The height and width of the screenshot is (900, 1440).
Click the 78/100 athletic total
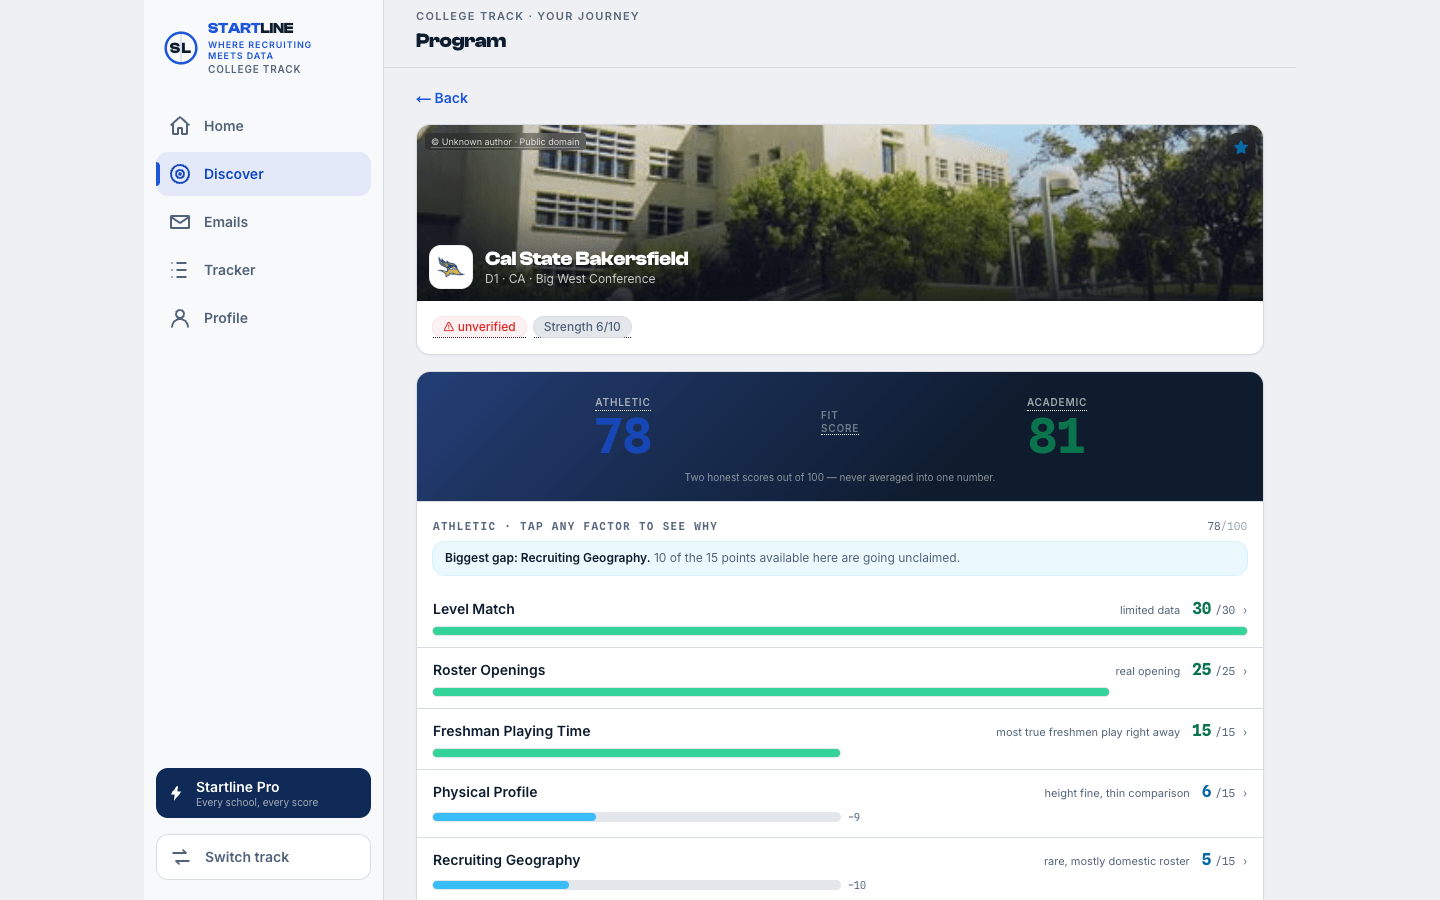coord(1227,526)
